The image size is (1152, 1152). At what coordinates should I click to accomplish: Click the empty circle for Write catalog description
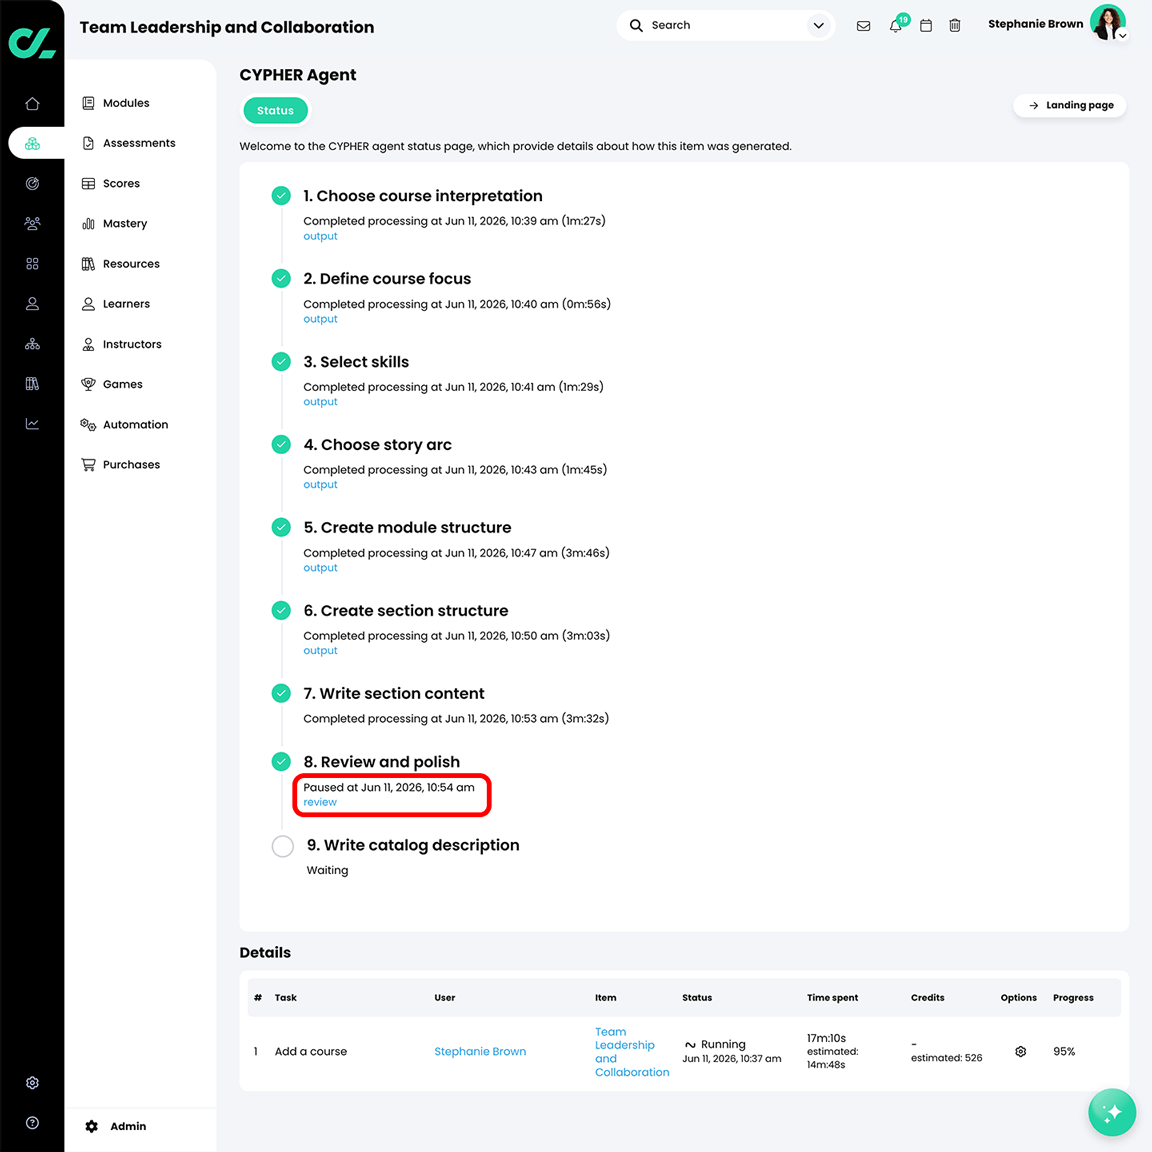coord(283,846)
